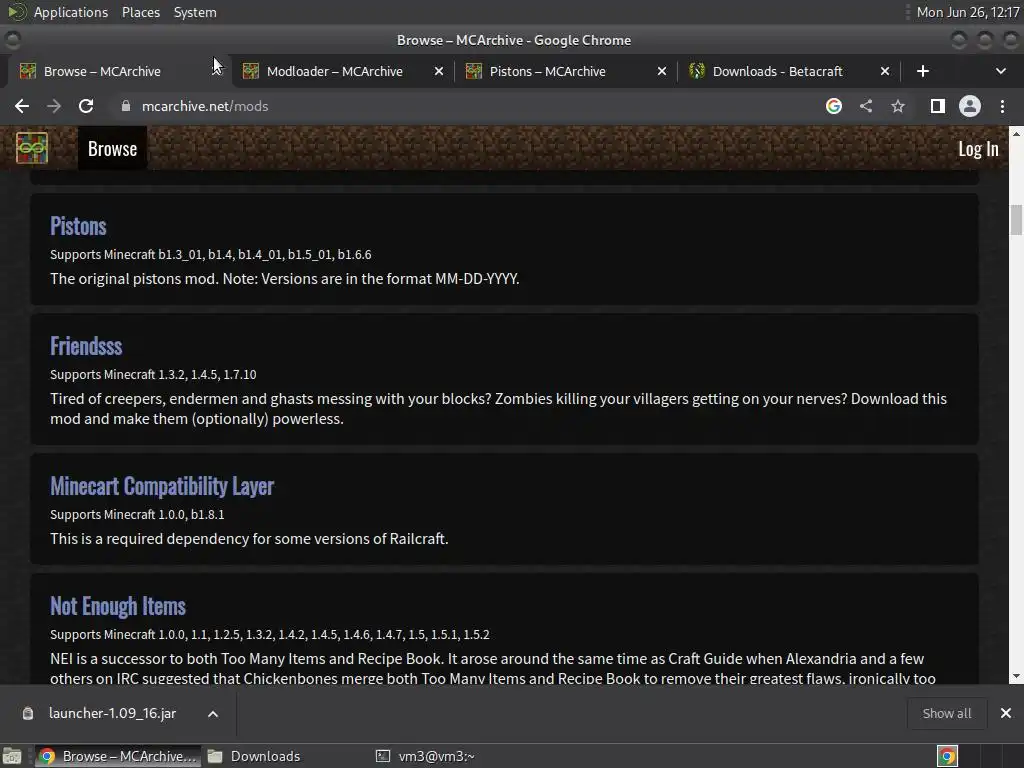This screenshot has height=768, width=1024.
Task: Click the Browse navigation item
Action: click(112, 149)
